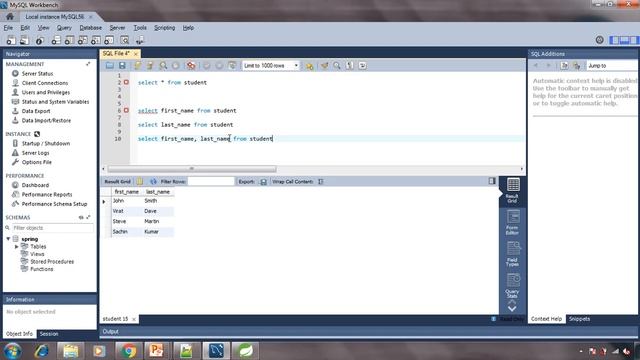Open the Query menu
Viewport: 640px width, 360px height.
pos(64,28)
